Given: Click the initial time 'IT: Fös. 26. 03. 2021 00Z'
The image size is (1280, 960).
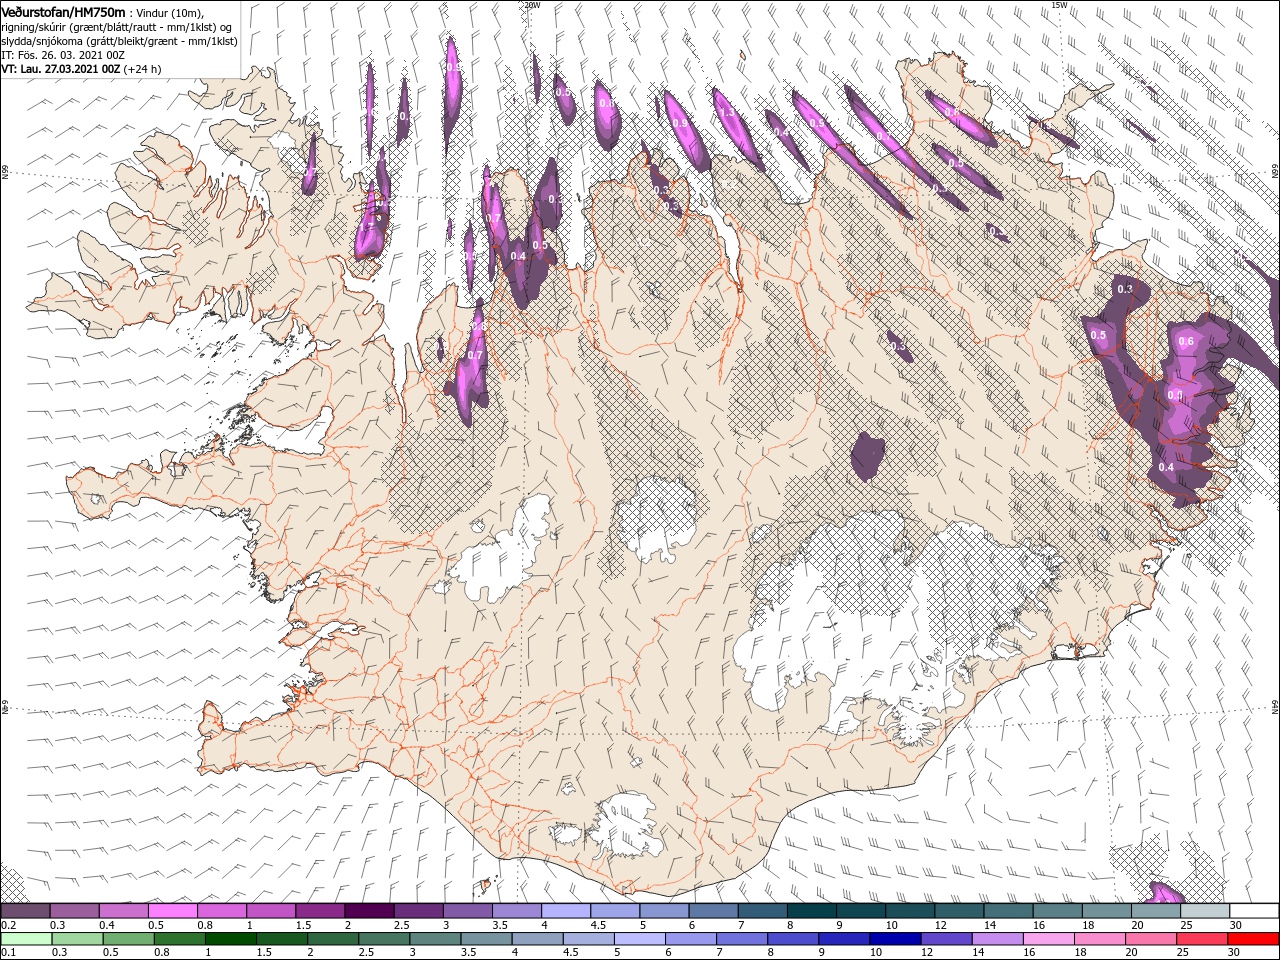Looking at the screenshot, I should click(63, 55).
